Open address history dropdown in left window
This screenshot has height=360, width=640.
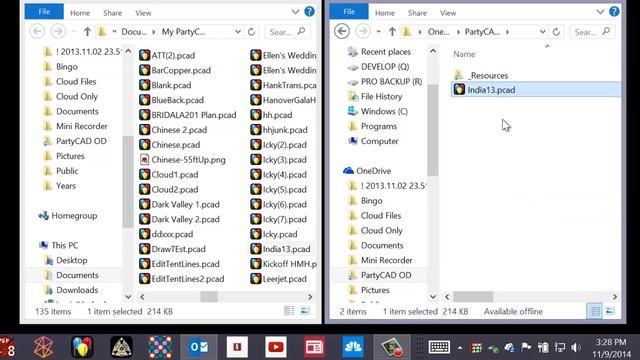[238, 31]
